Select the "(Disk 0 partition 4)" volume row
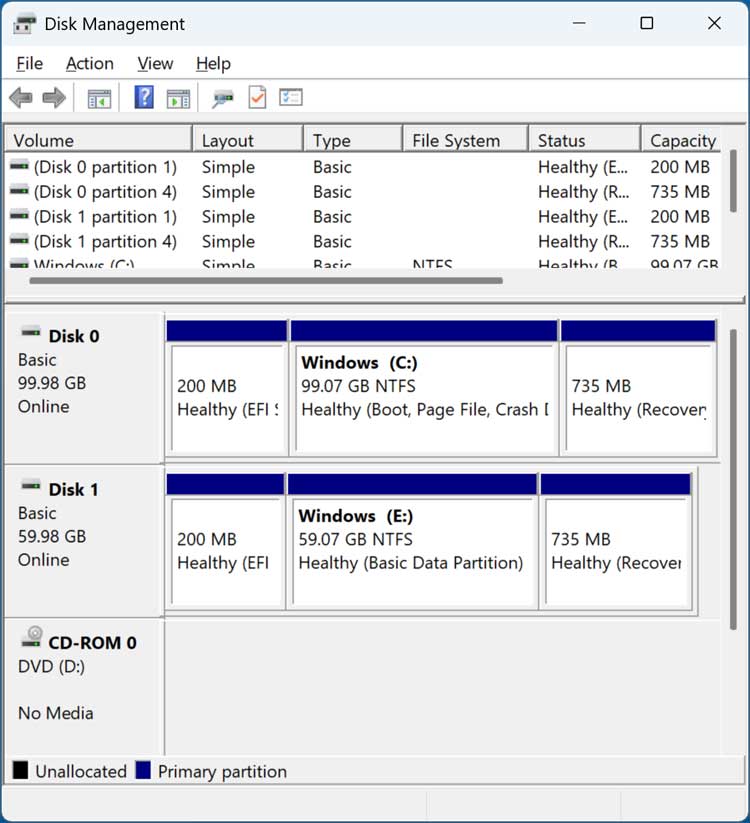The width and height of the screenshot is (750, 823). [x=363, y=192]
